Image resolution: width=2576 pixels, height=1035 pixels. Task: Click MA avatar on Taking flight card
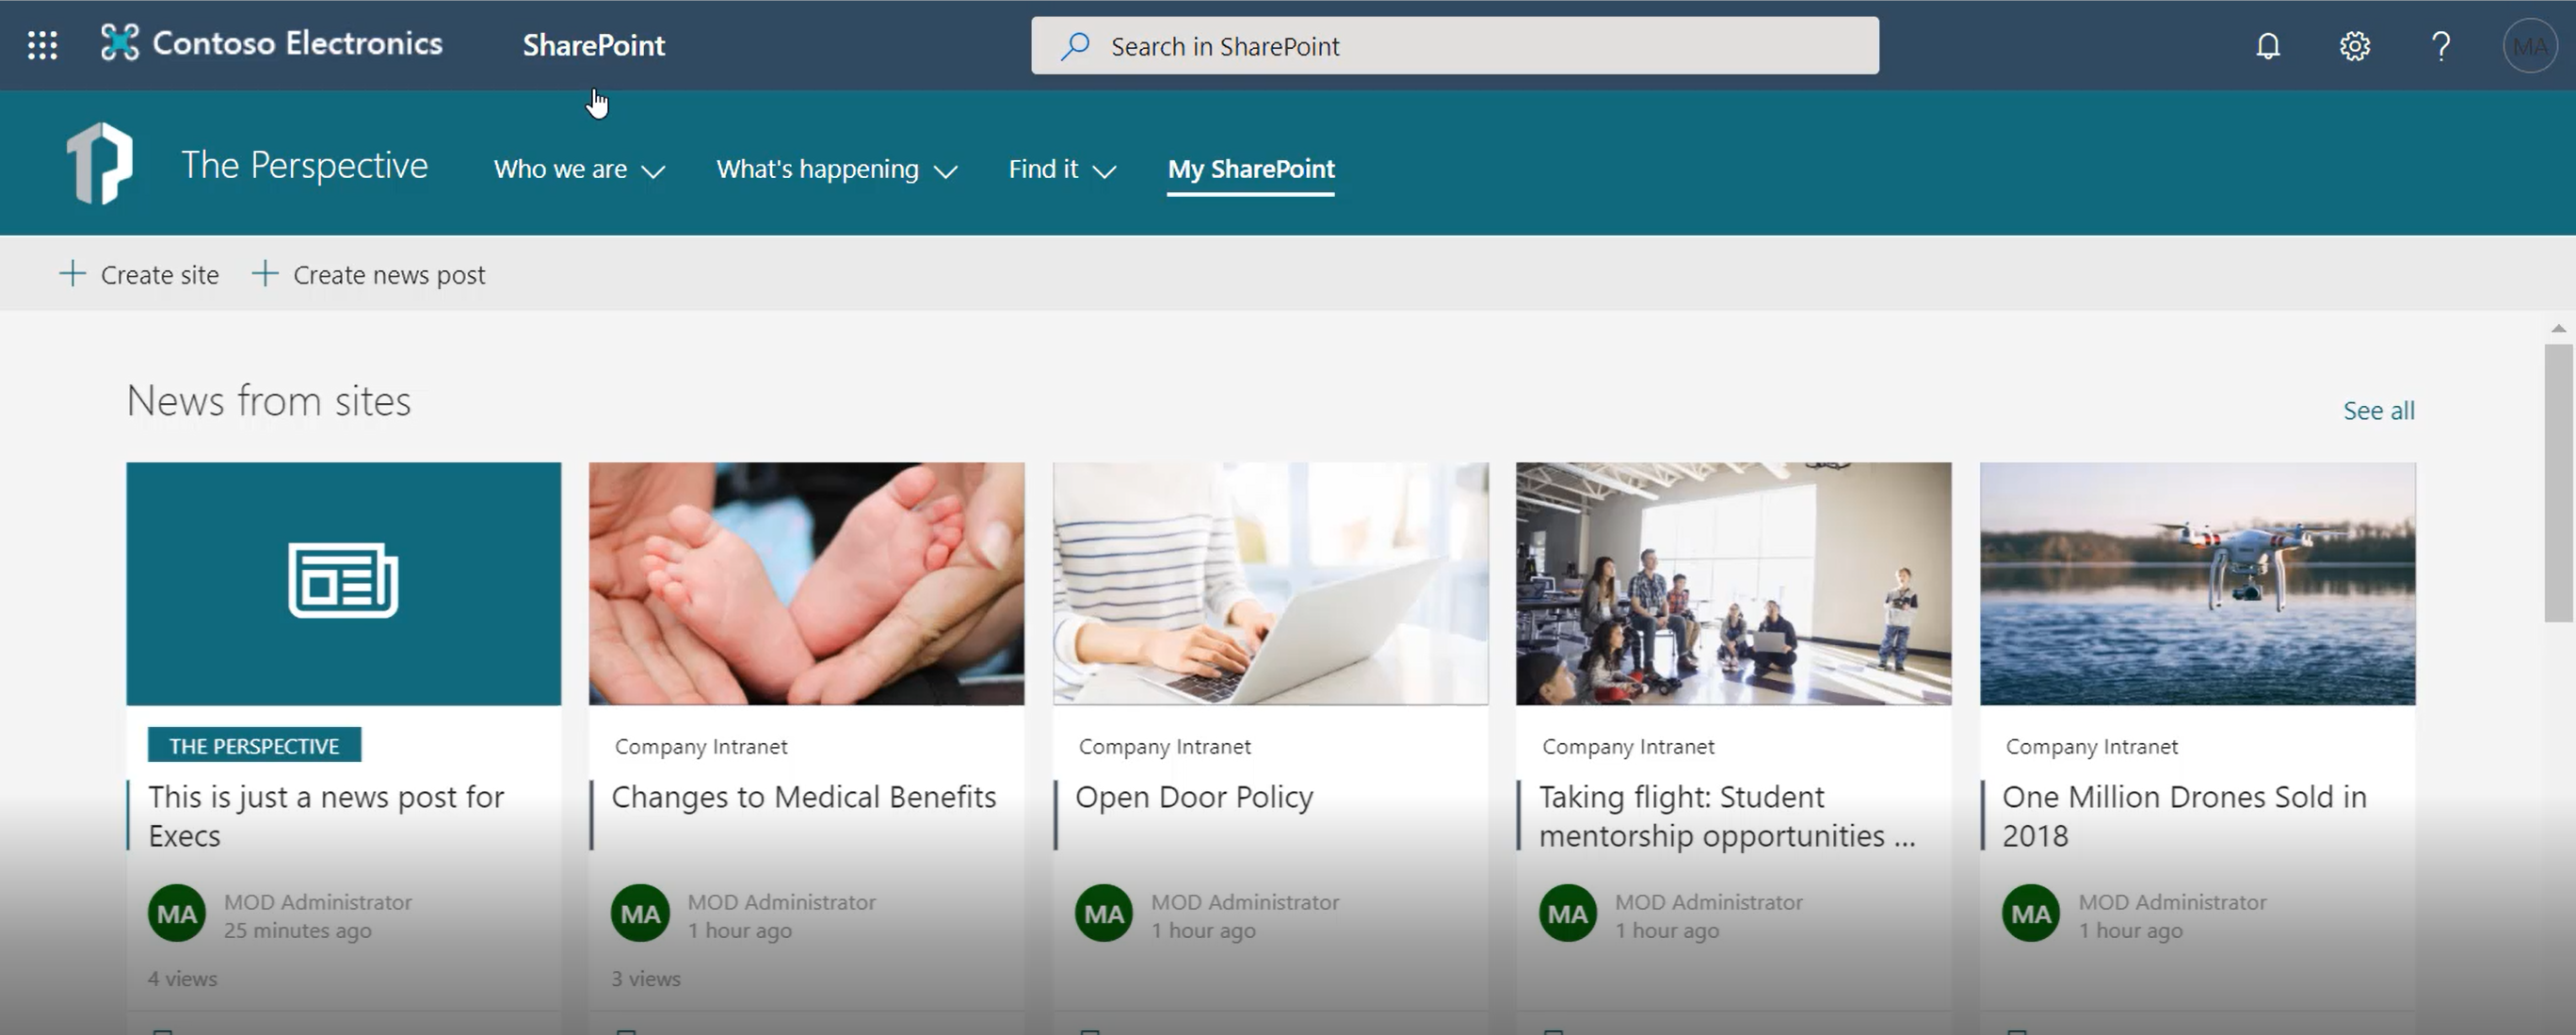(x=1568, y=913)
